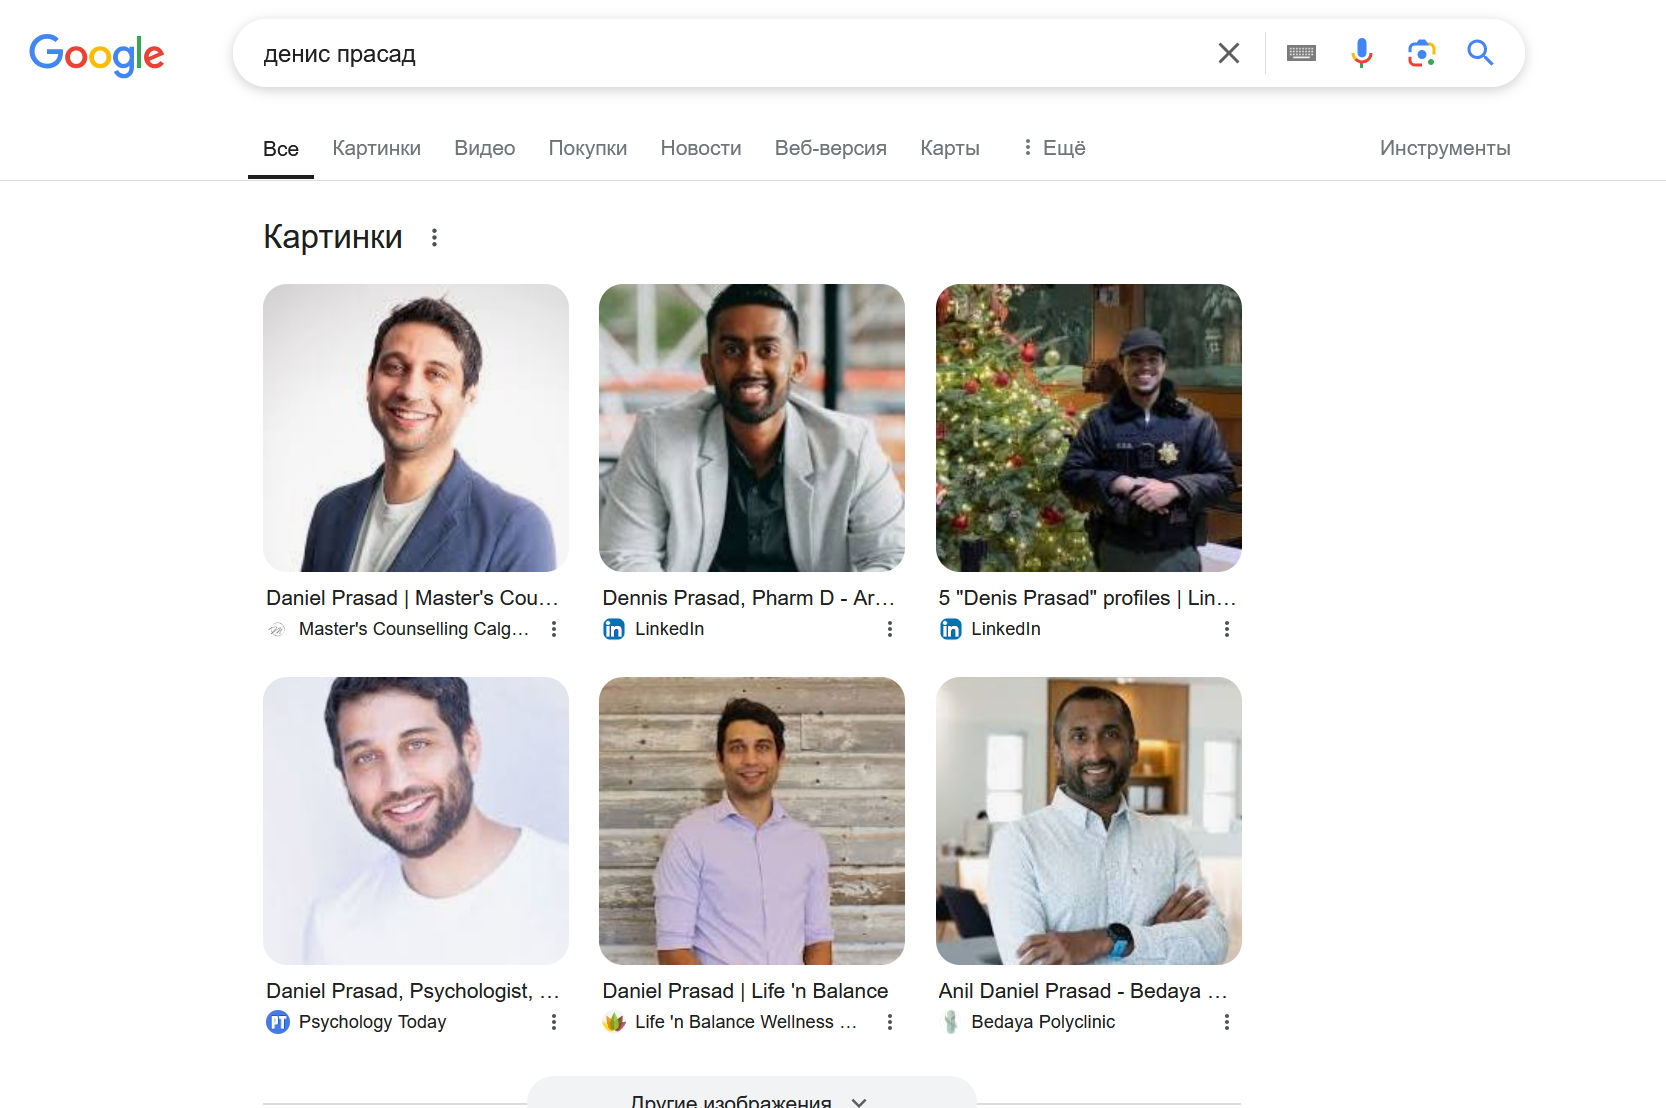Open Anil Daniel Prasad Bedaya photo
The height and width of the screenshot is (1108, 1666).
point(1089,821)
